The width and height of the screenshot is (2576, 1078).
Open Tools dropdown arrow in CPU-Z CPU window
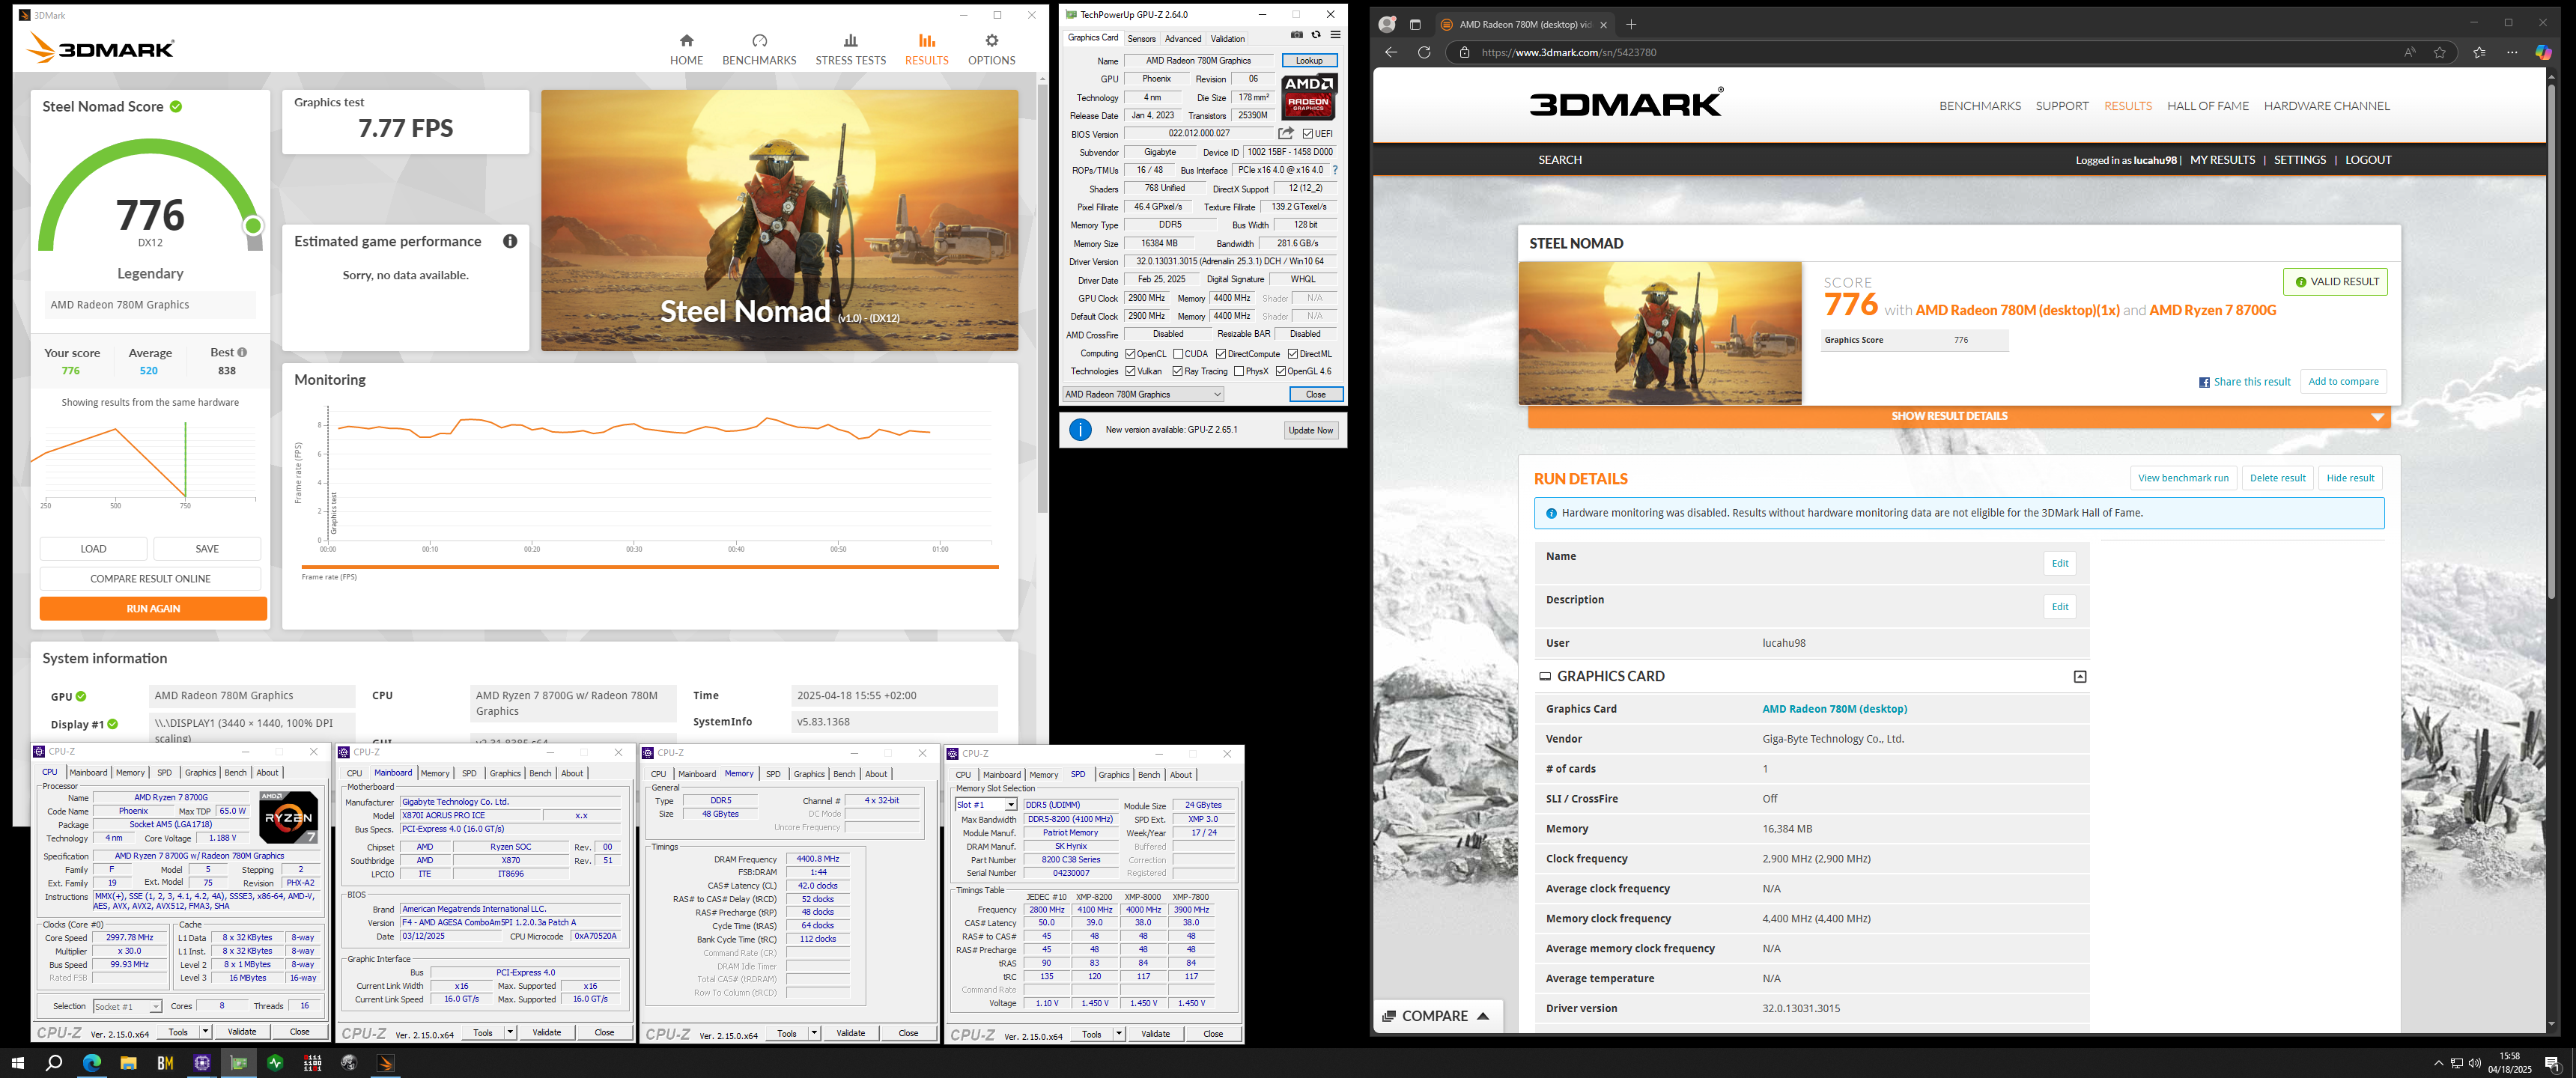pyautogui.click(x=206, y=1031)
